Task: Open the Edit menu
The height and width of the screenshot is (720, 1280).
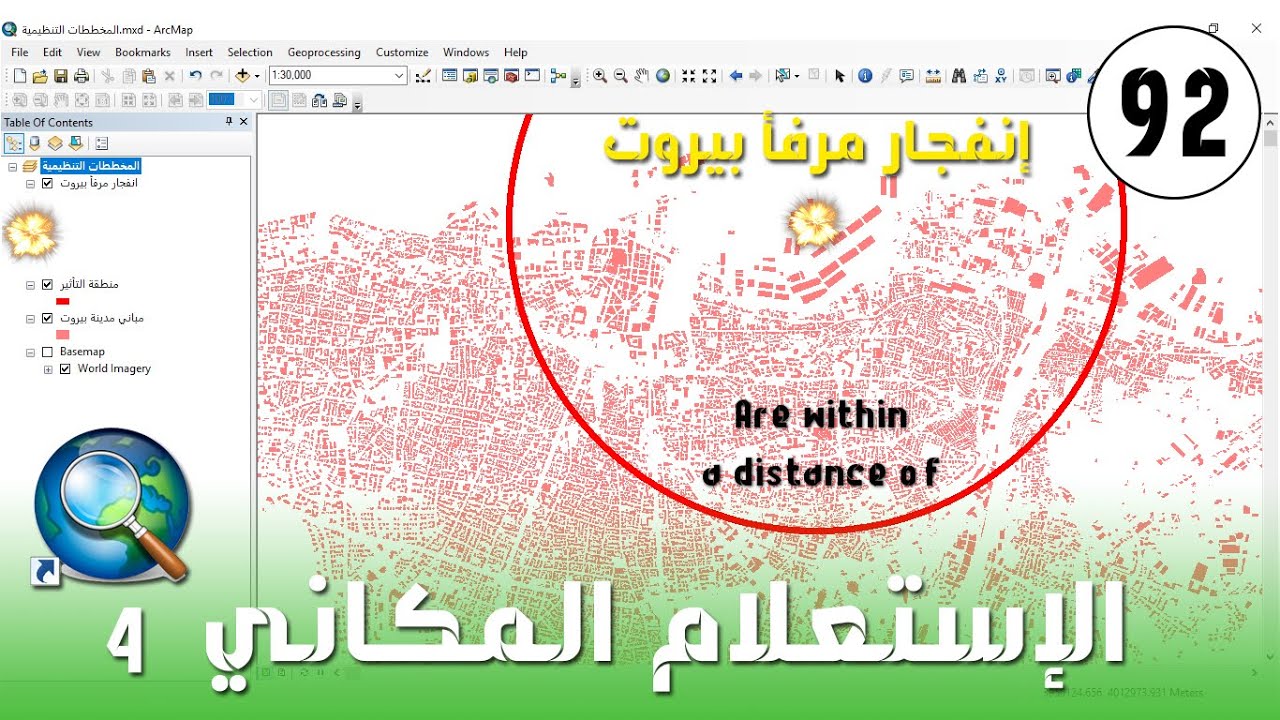Action: (52, 52)
